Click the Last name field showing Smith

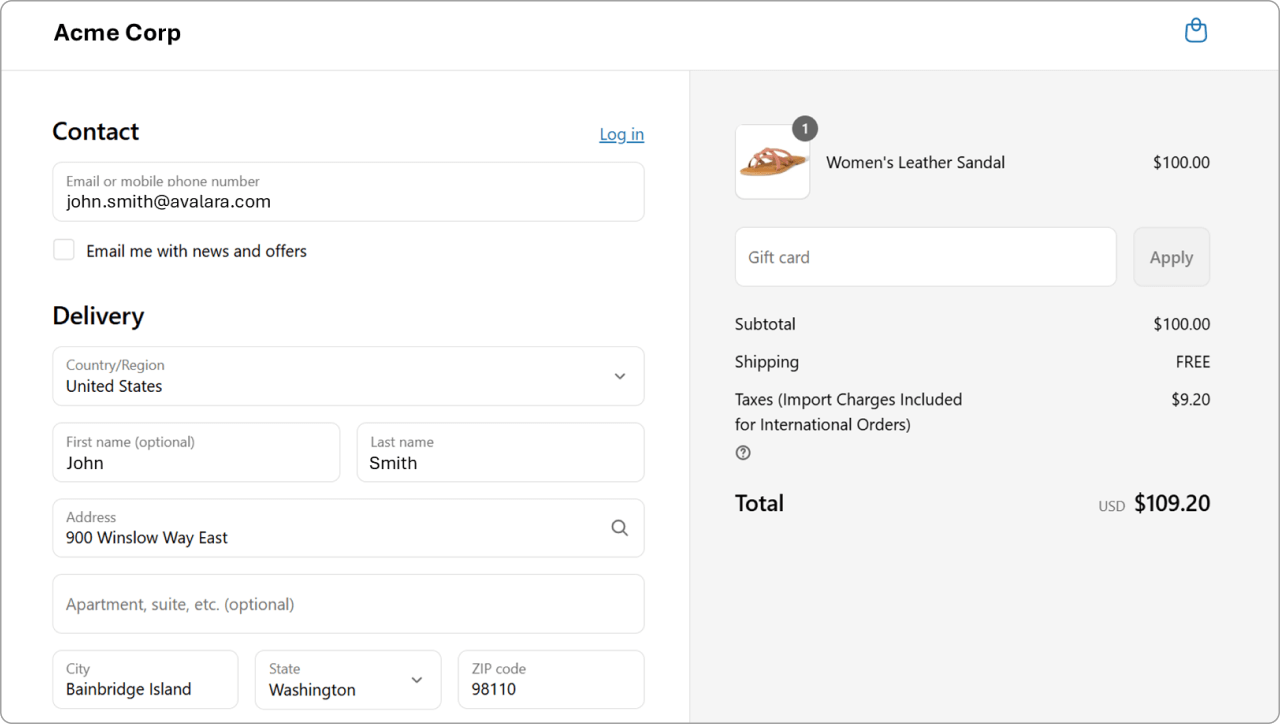(500, 452)
